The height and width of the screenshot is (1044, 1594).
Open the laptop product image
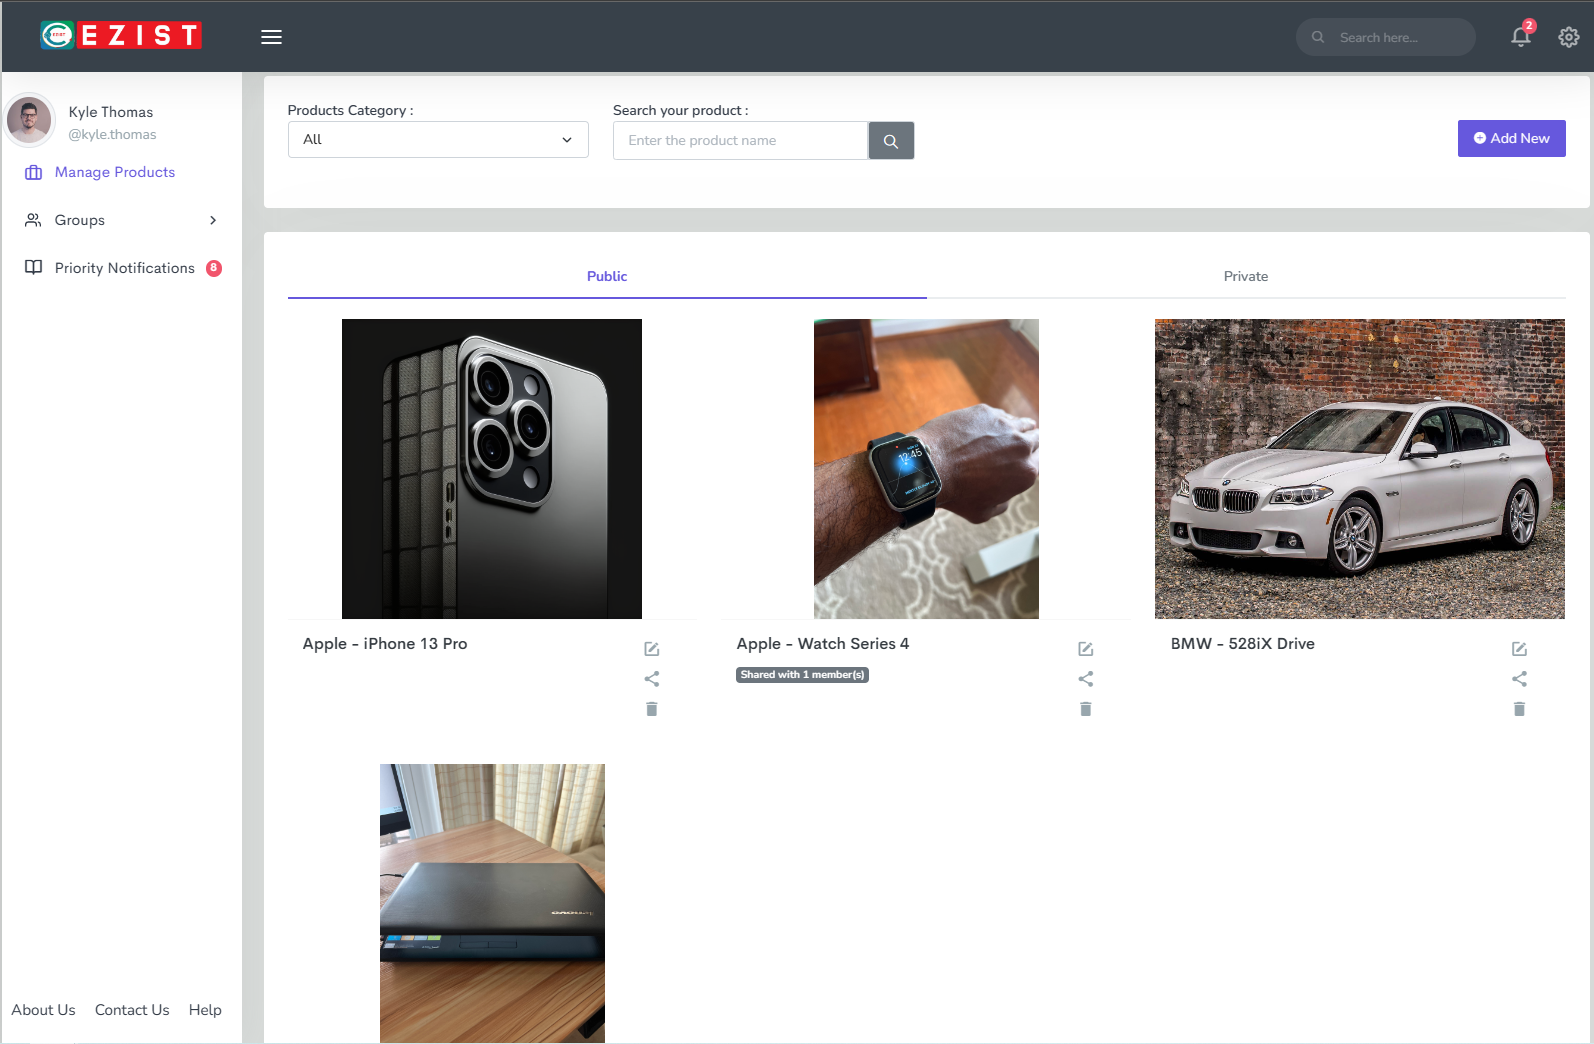click(x=492, y=903)
